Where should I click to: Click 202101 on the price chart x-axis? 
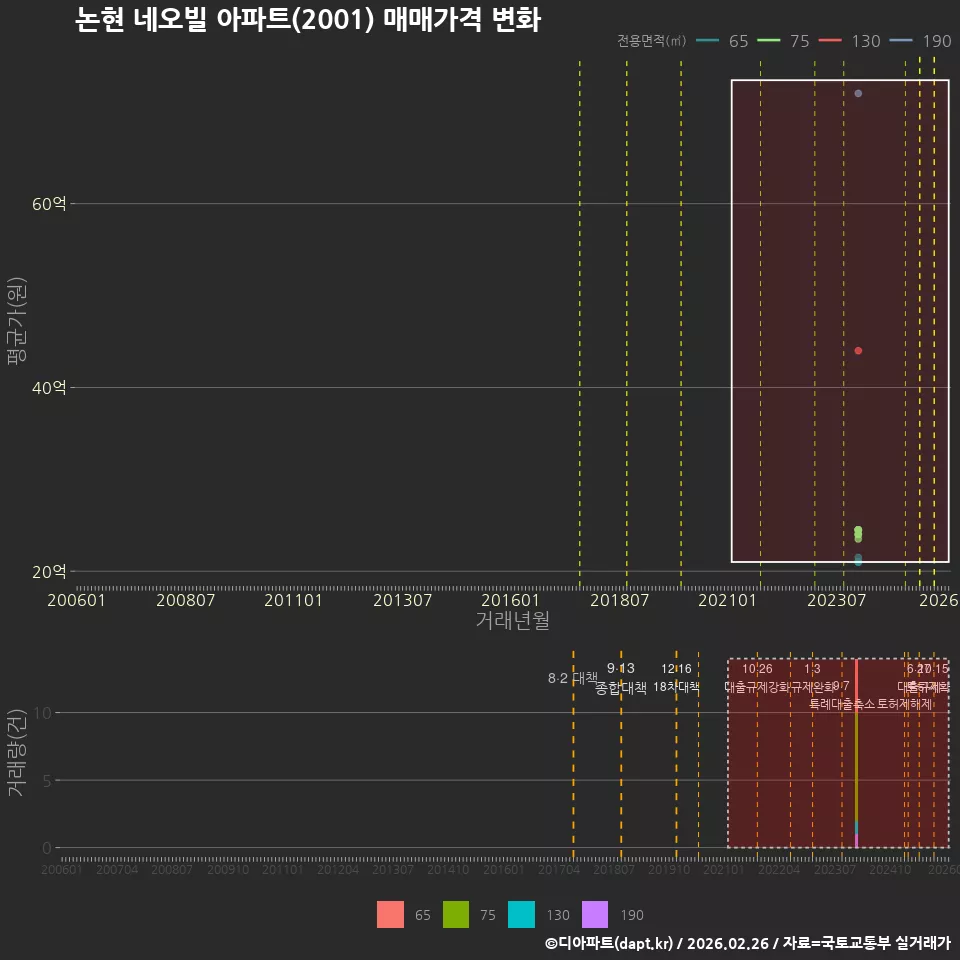pos(727,599)
